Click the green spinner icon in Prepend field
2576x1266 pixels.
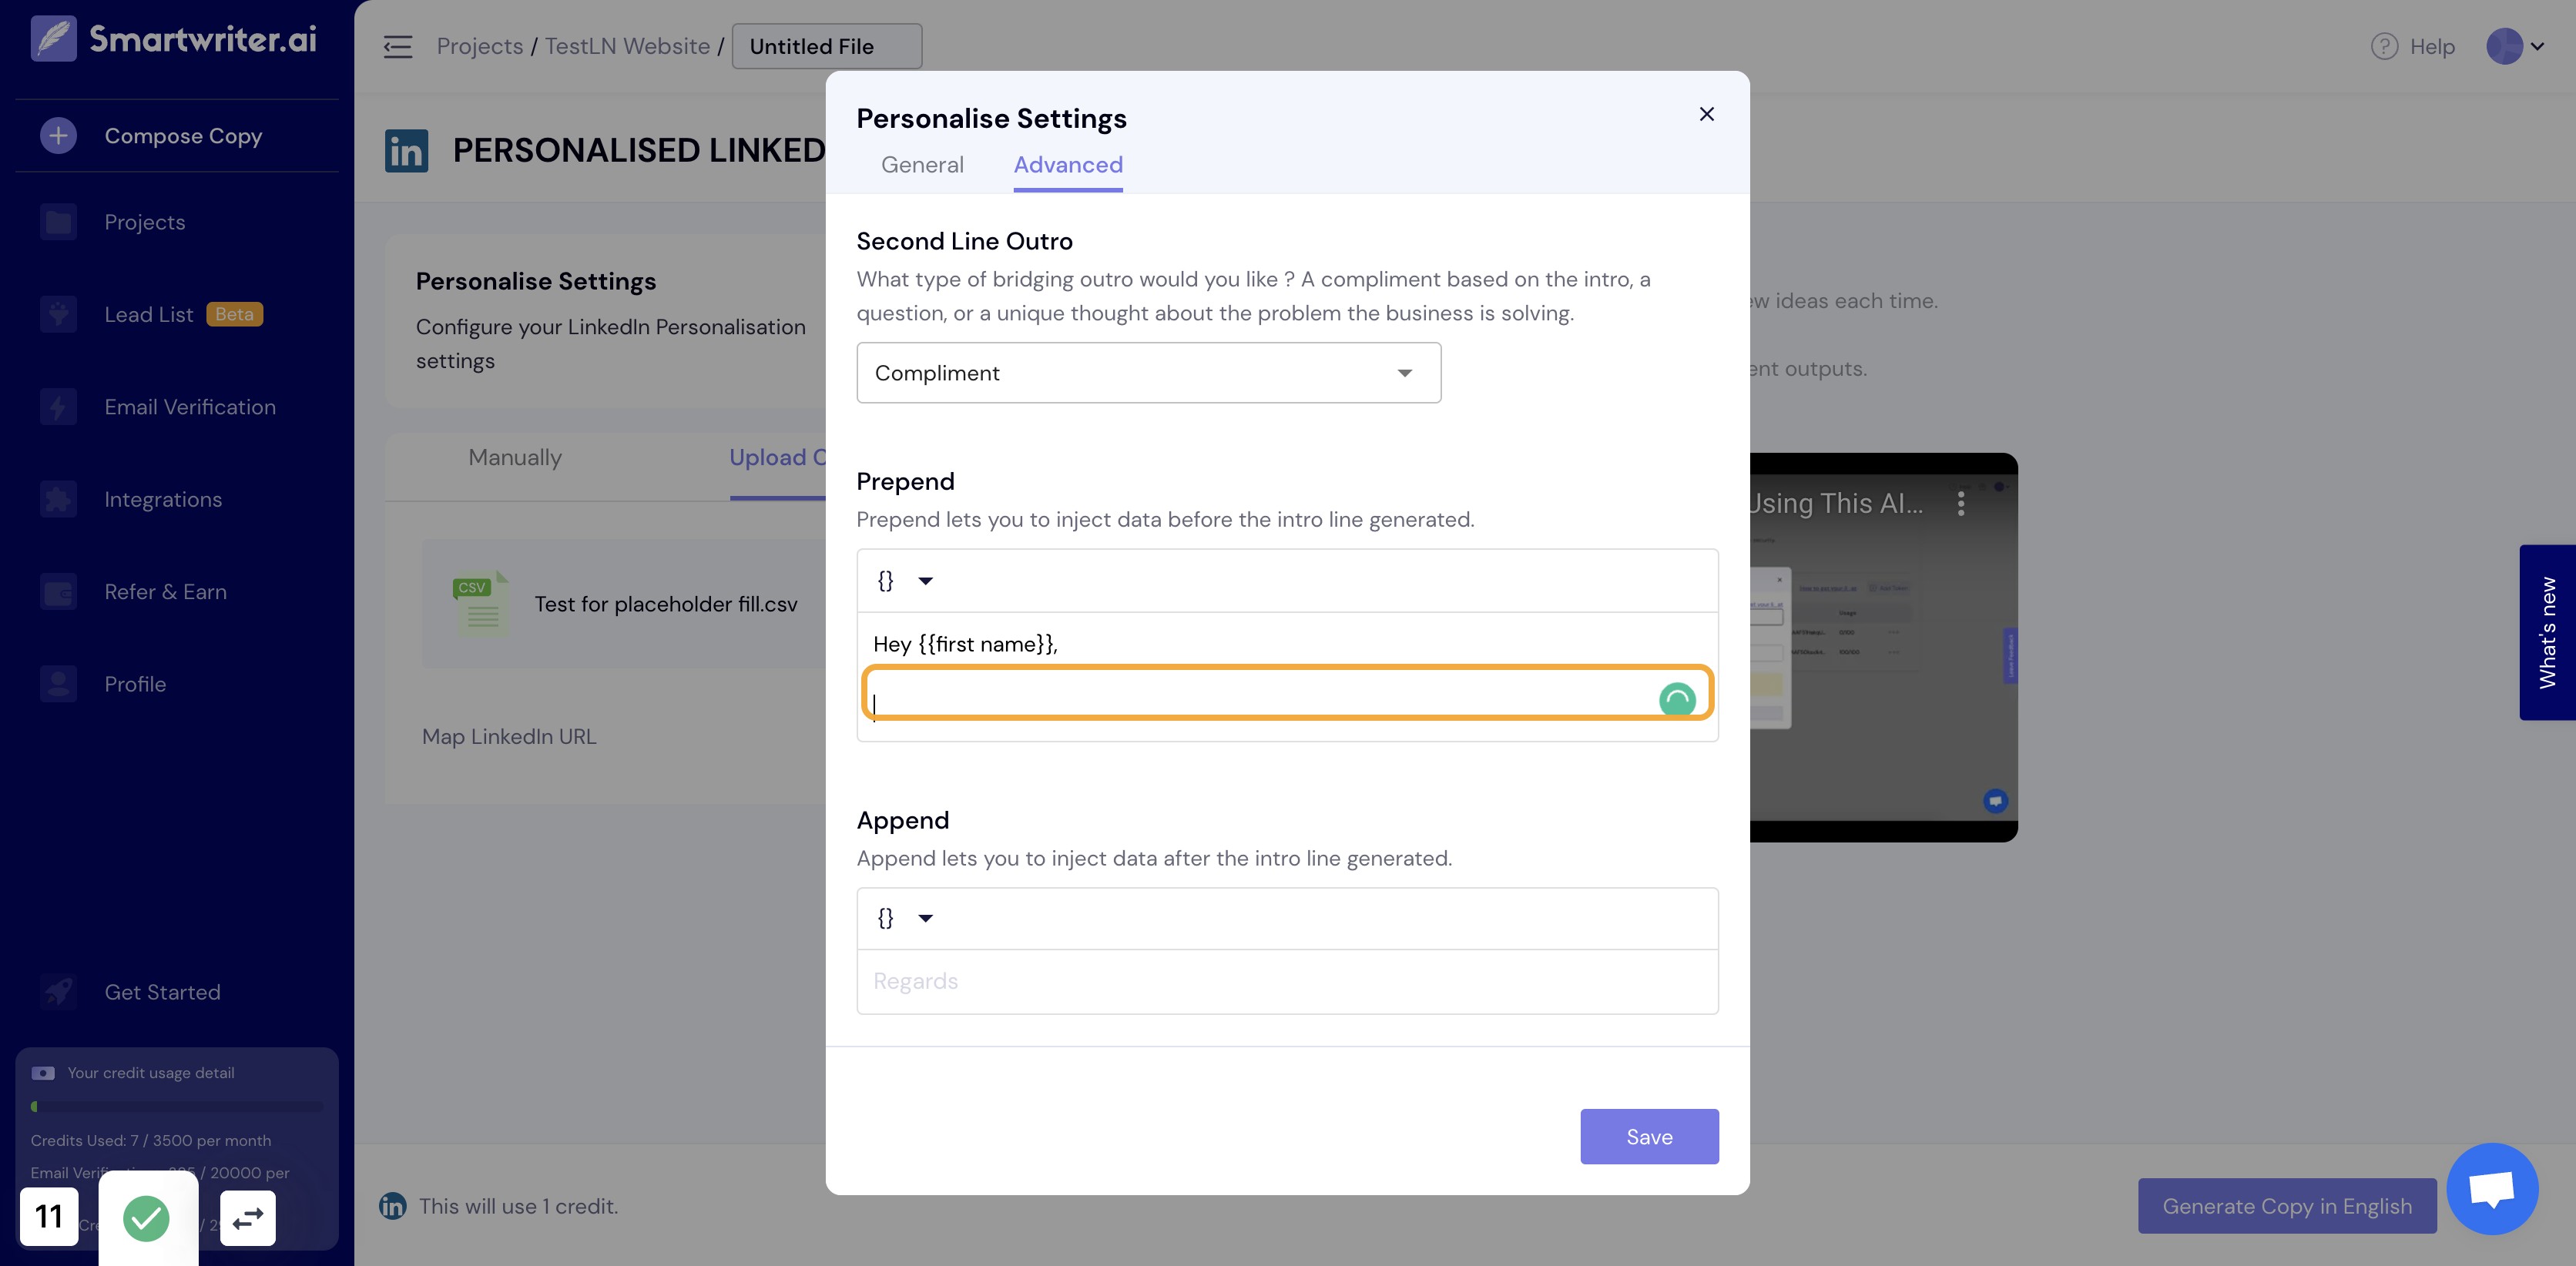point(1677,698)
